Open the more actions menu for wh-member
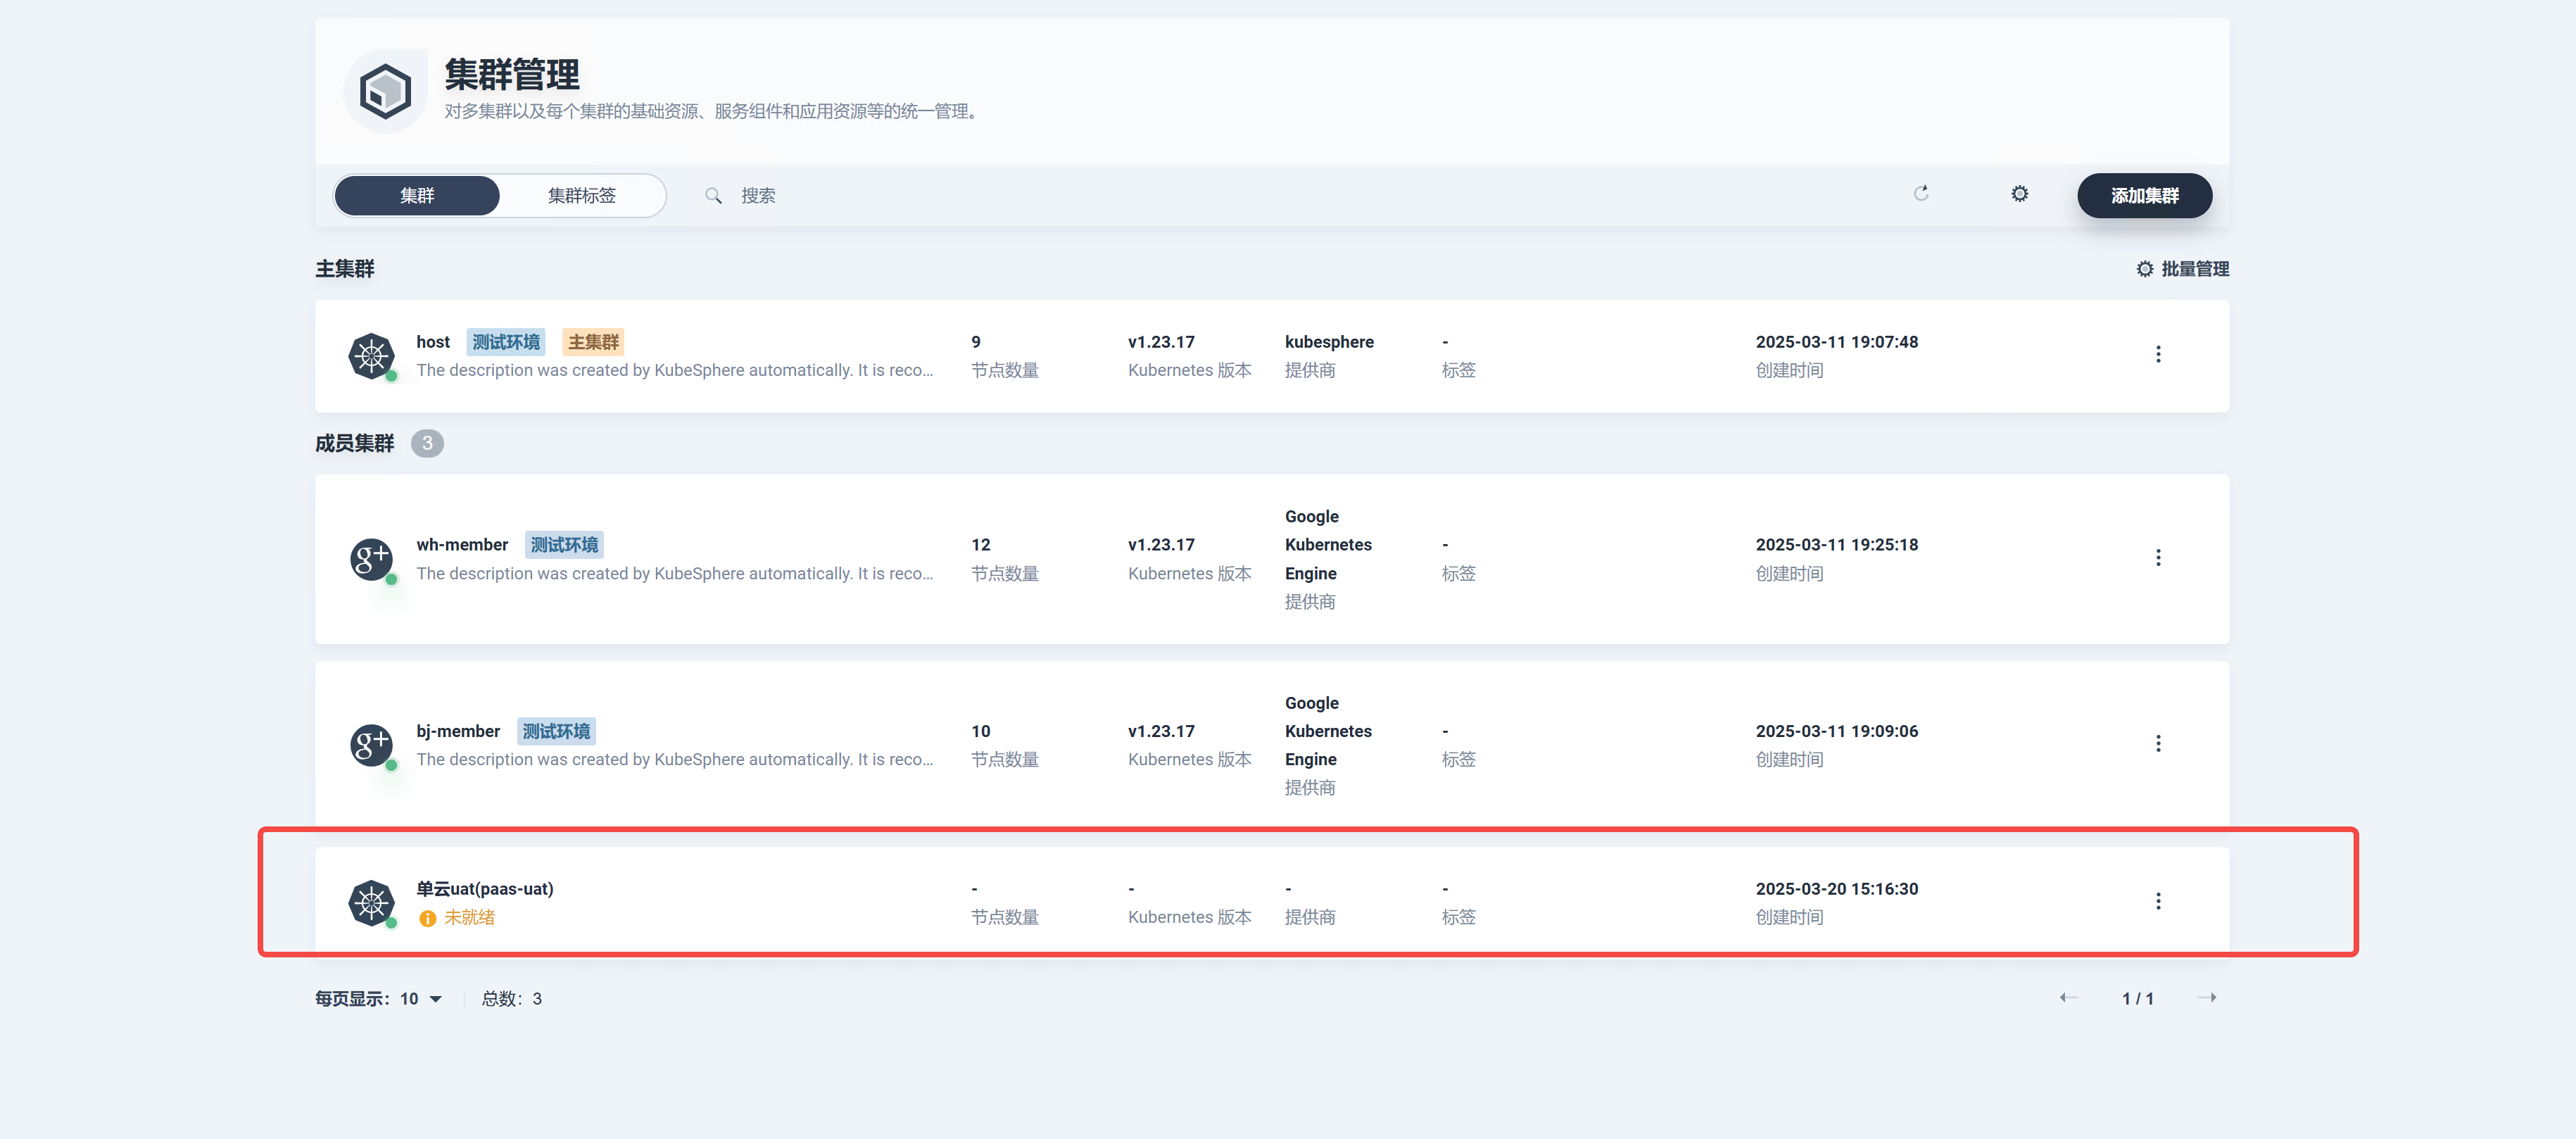The width and height of the screenshot is (2576, 1139). (2158, 558)
